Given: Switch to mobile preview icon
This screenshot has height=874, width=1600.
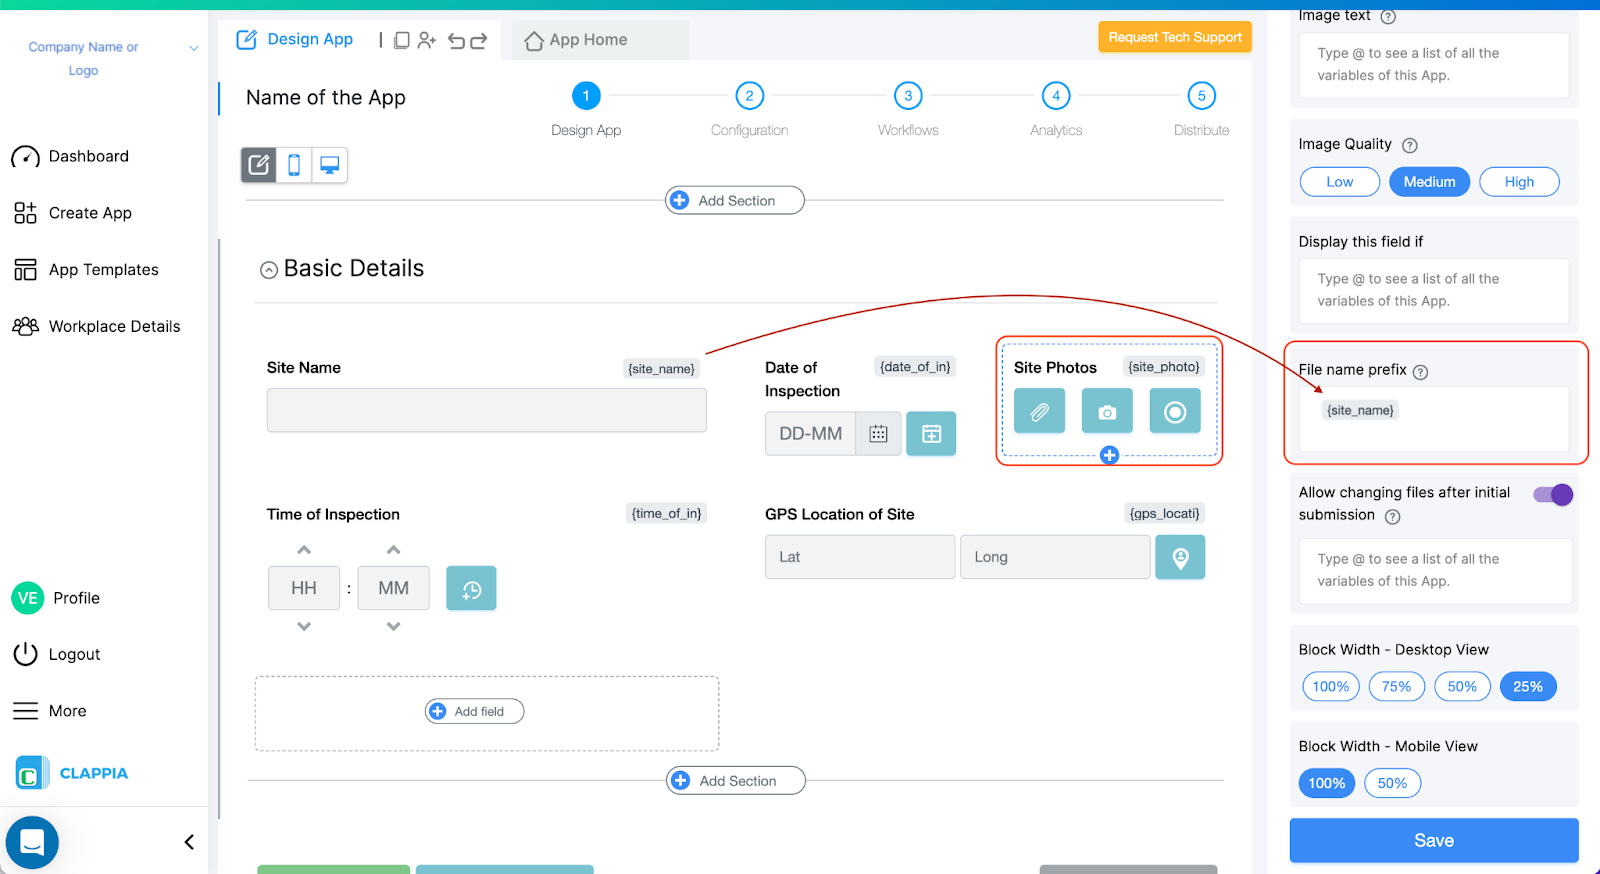Looking at the screenshot, I should coord(294,165).
